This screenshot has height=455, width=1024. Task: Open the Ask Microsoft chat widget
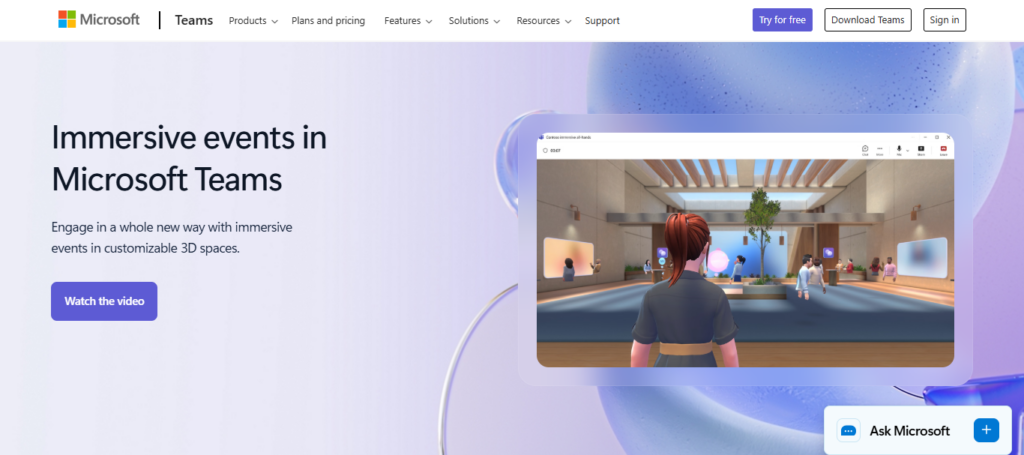point(918,430)
